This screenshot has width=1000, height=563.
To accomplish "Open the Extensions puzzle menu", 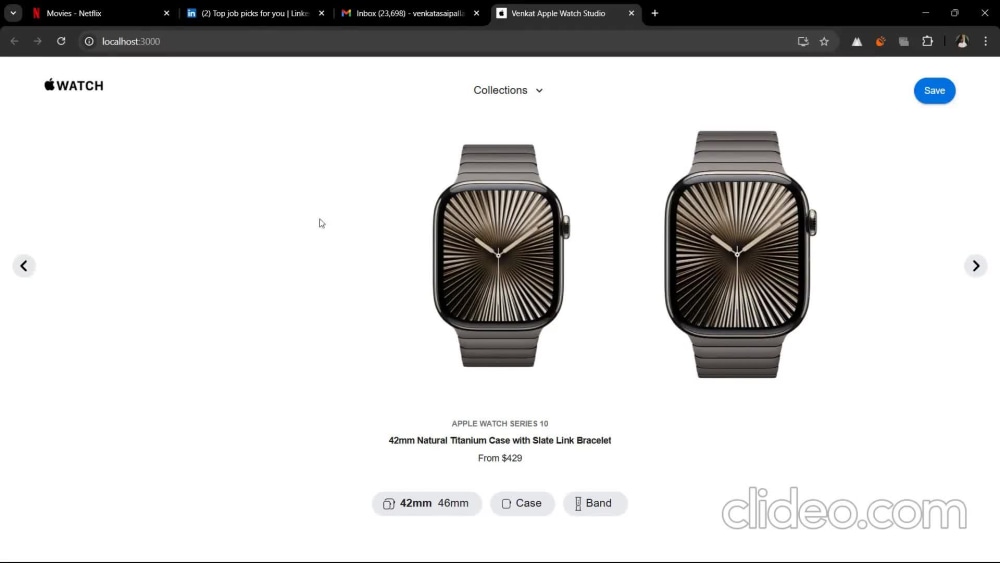I will [x=927, y=41].
